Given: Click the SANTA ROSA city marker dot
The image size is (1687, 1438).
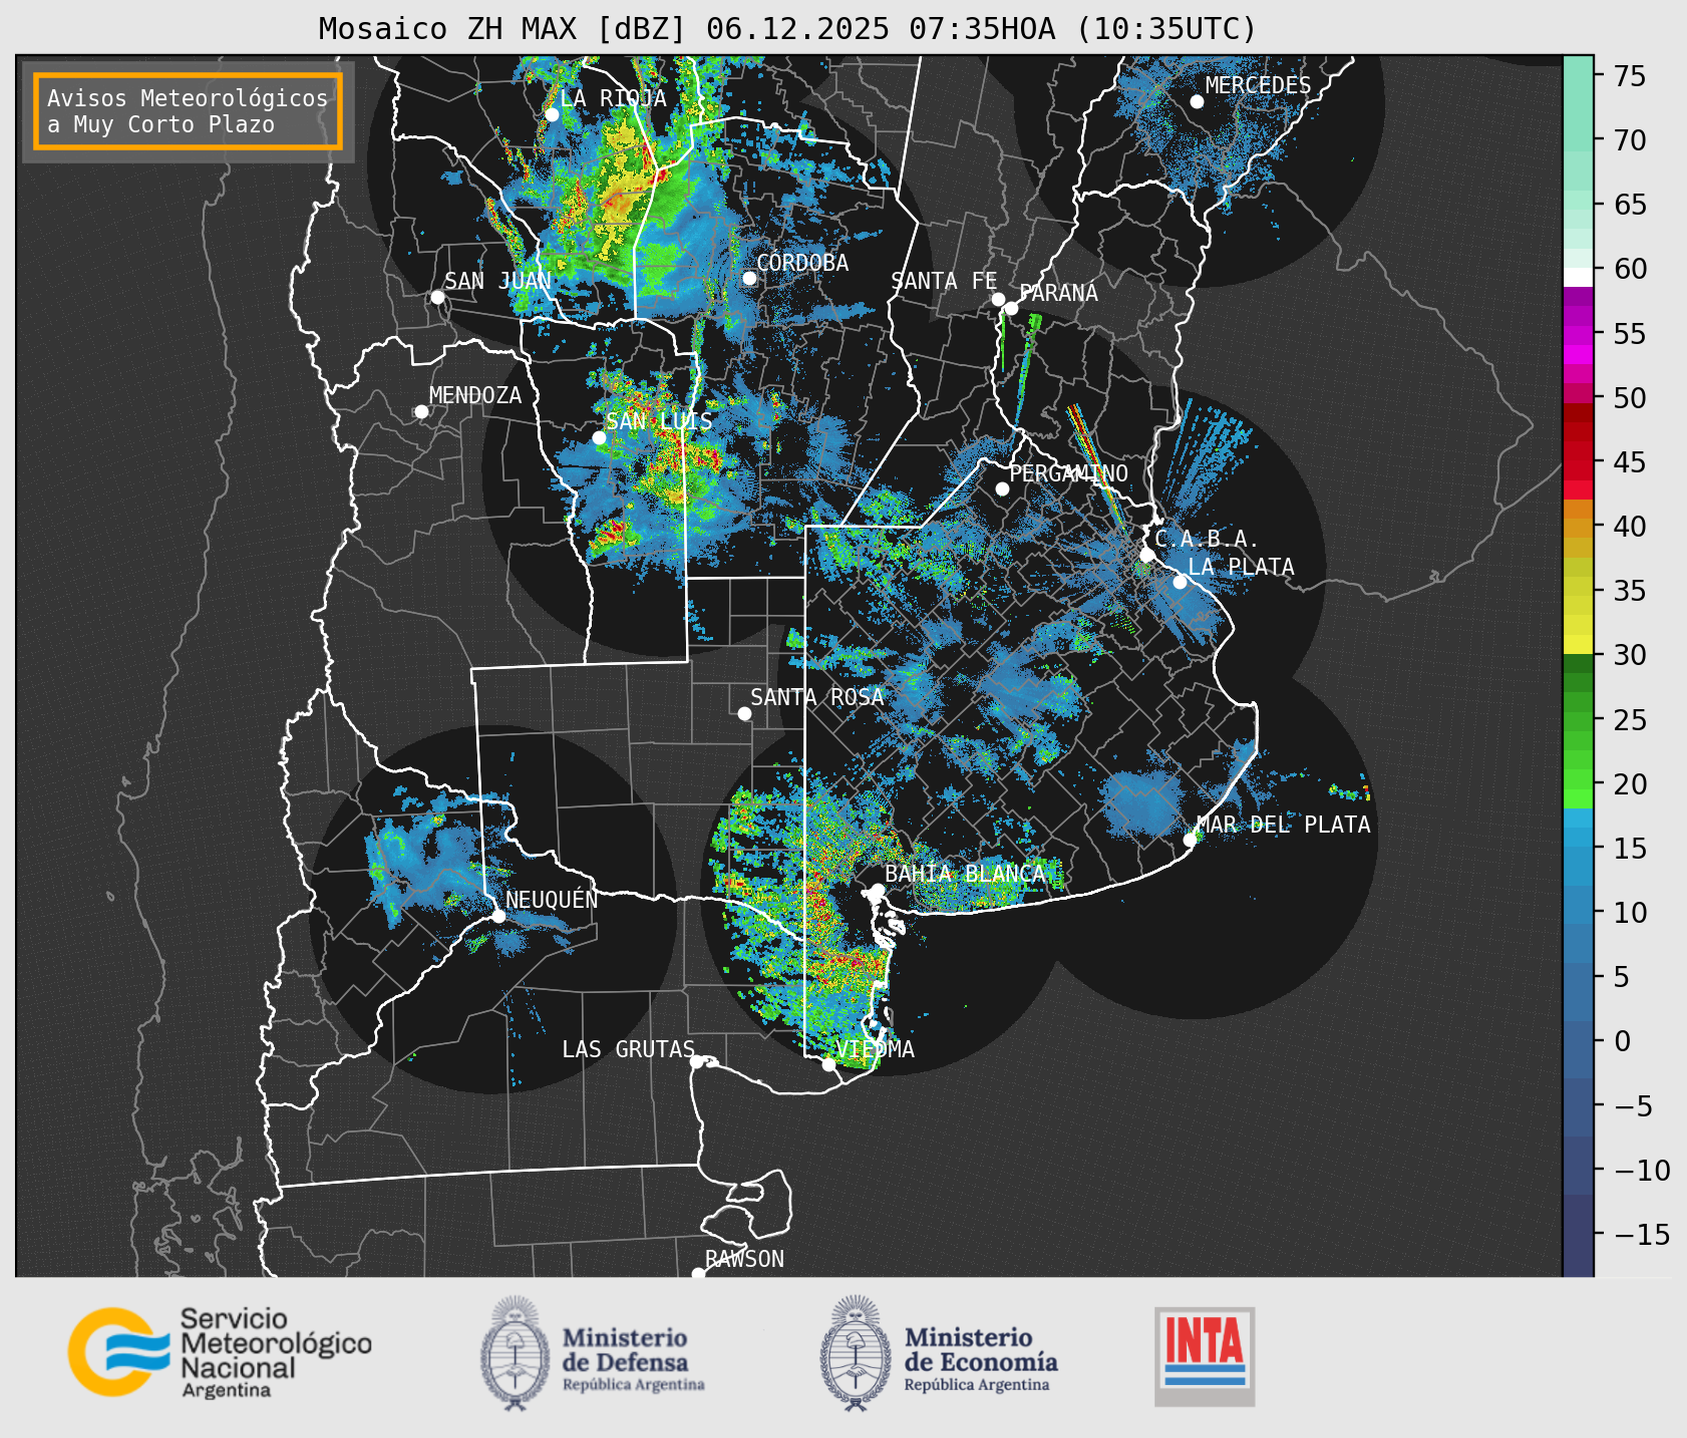Looking at the screenshot, I should click(x=744, y=713).
